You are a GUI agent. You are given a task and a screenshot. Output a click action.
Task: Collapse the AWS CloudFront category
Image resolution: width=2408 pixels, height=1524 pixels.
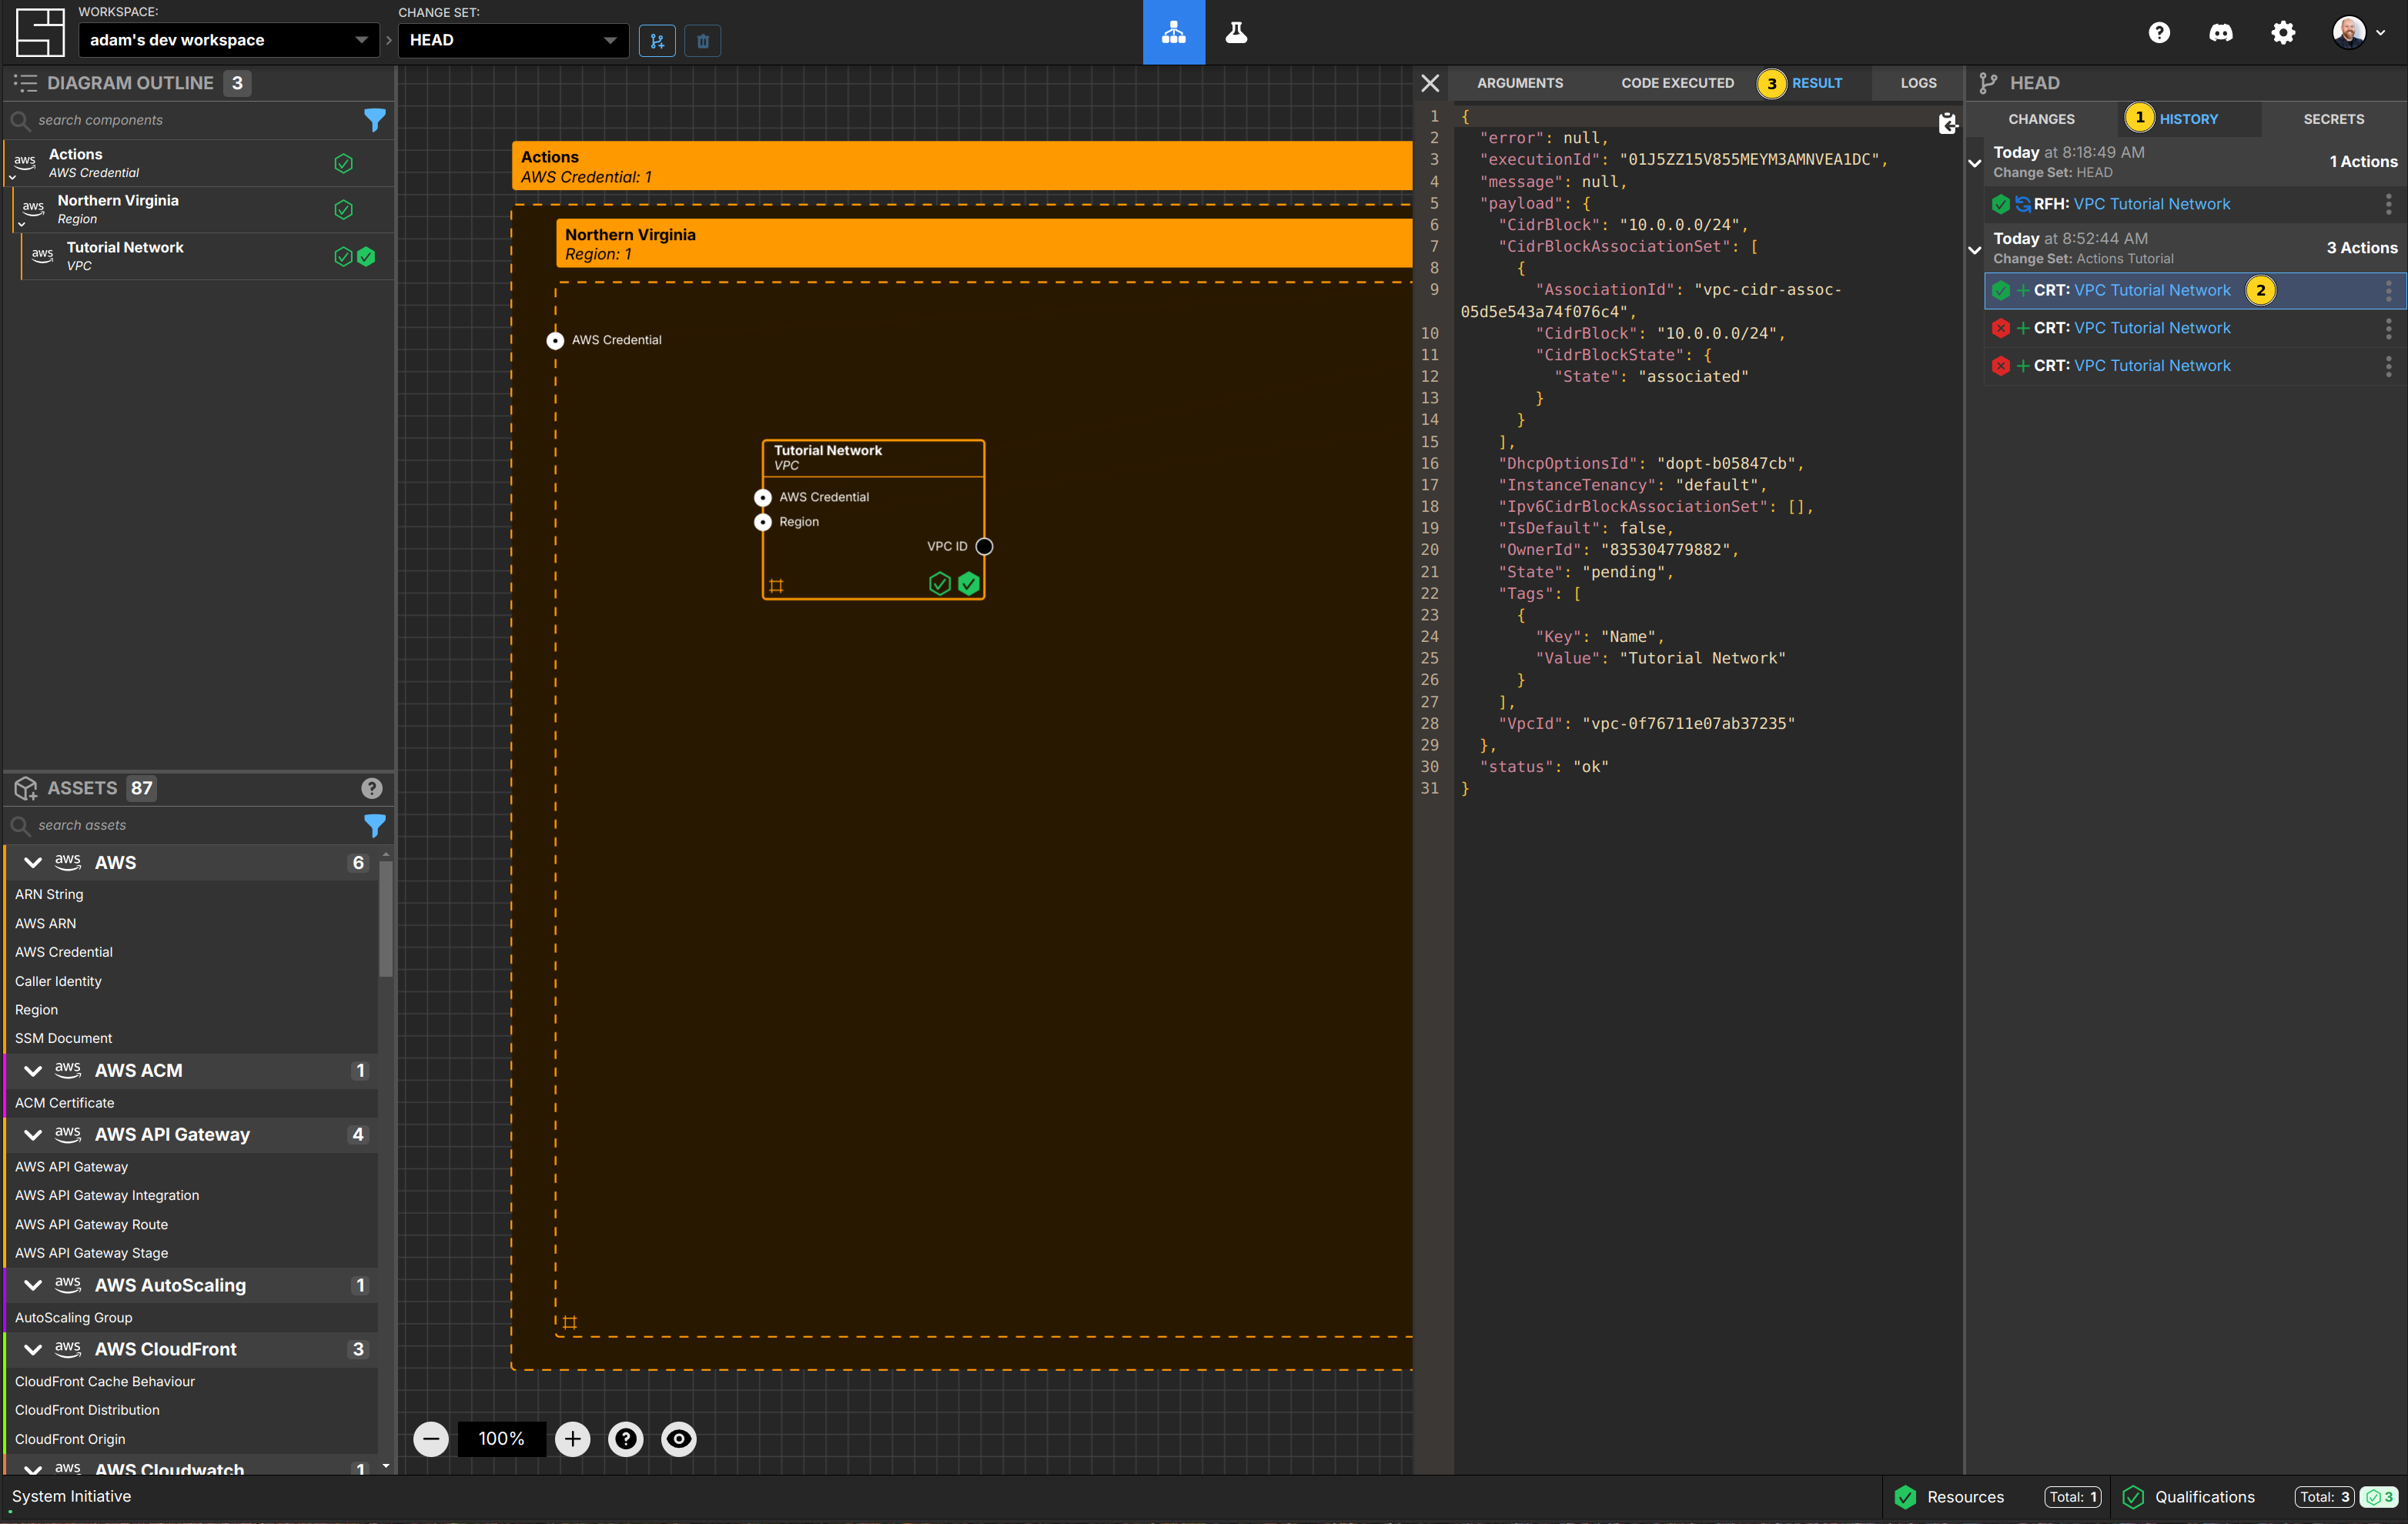click(x=33, y=1349)
